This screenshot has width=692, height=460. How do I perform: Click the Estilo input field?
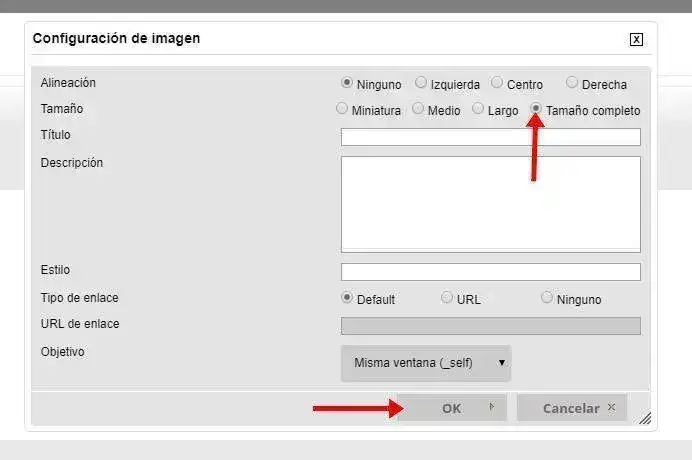point(490,272)
